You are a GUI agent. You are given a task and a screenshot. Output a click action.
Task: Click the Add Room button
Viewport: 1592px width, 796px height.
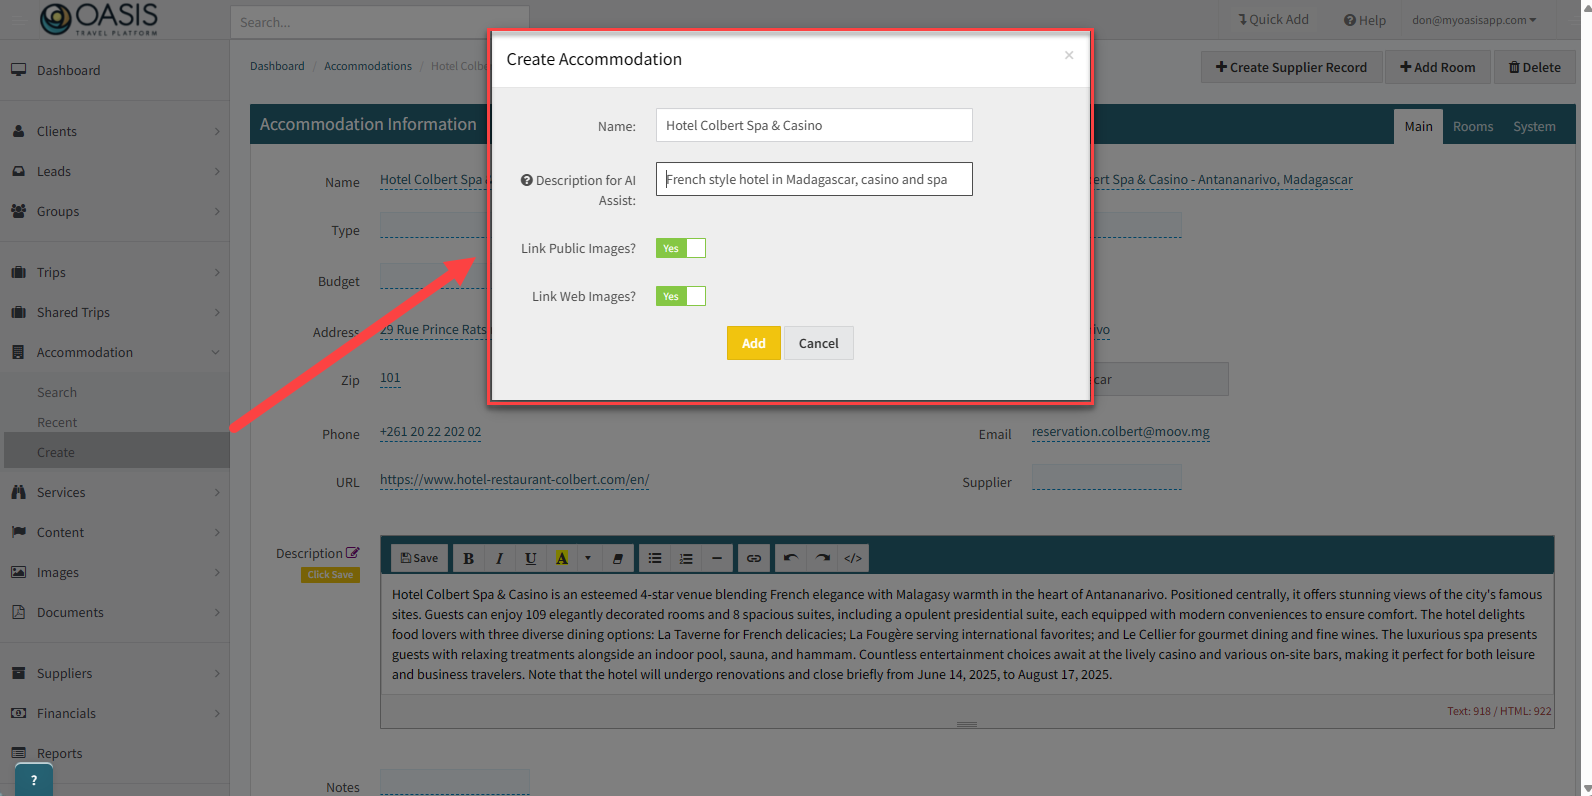point(1438,67)
